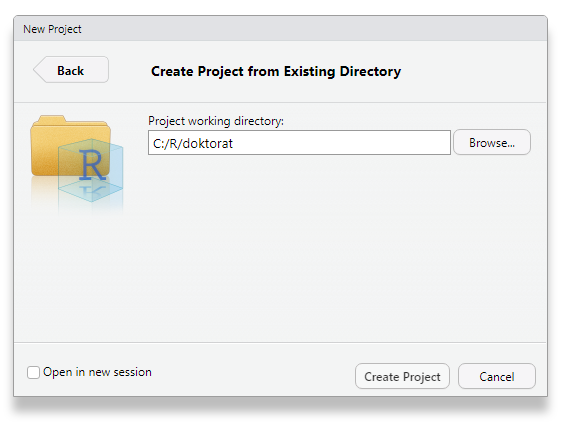Viewport: 568px width, 425px height.
Task: Click the empty area below the directory field
Action: [x=326, y=246]
